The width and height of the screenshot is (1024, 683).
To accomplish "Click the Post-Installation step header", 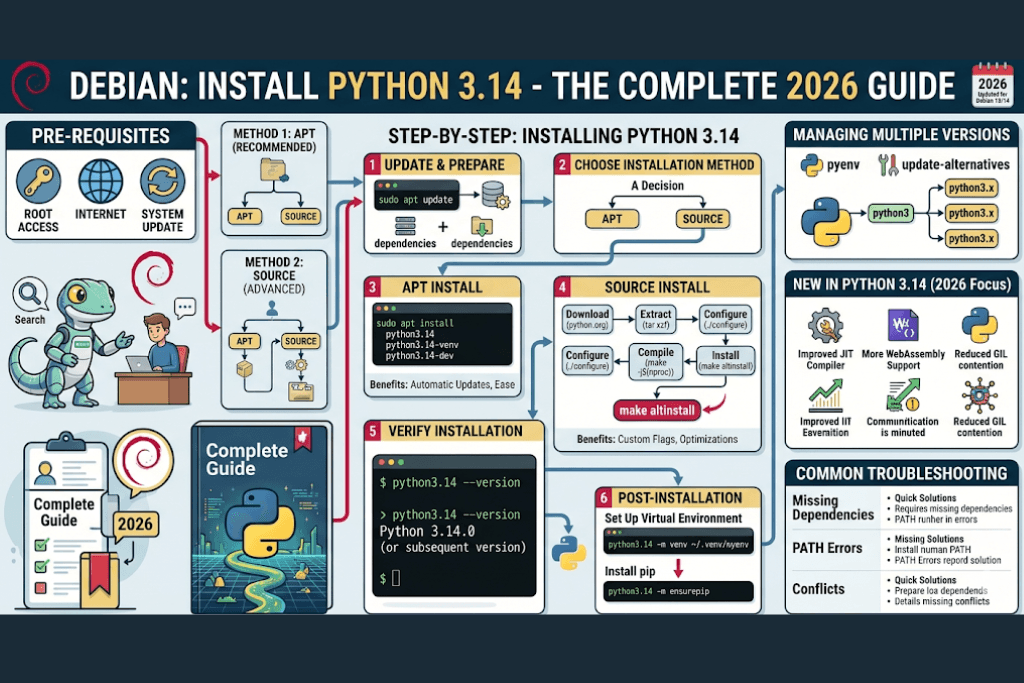I will coord(678,498).
